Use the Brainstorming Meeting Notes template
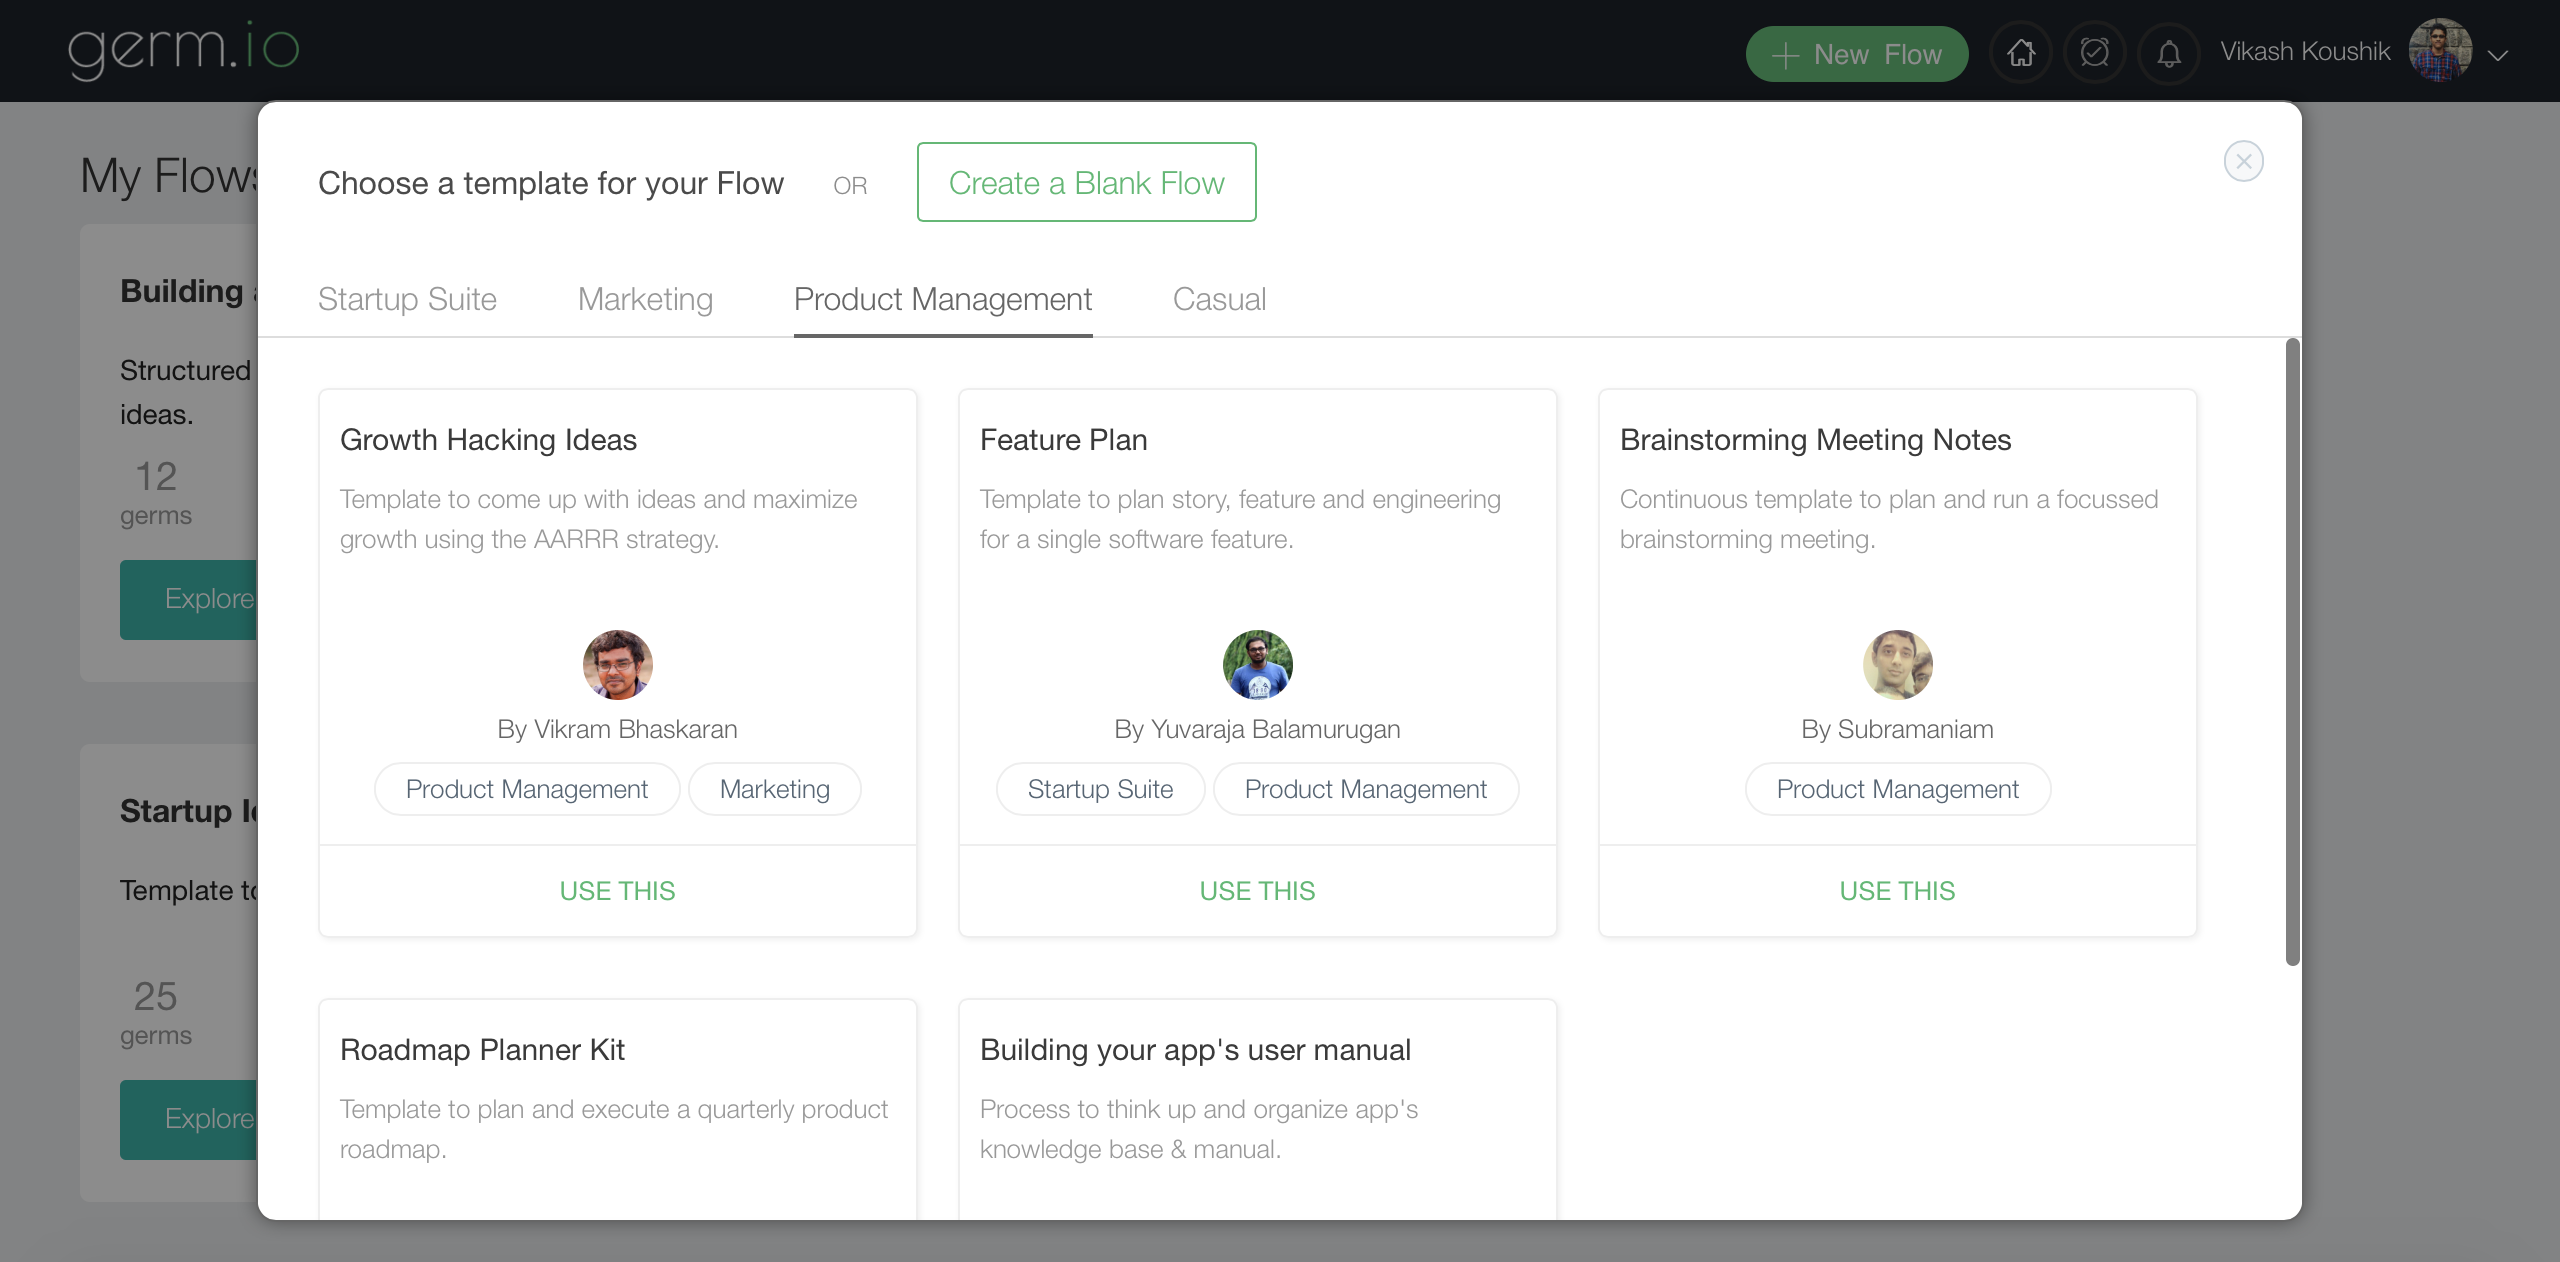Viewport: 2560px width, 1262px height. pos(1897,890)
